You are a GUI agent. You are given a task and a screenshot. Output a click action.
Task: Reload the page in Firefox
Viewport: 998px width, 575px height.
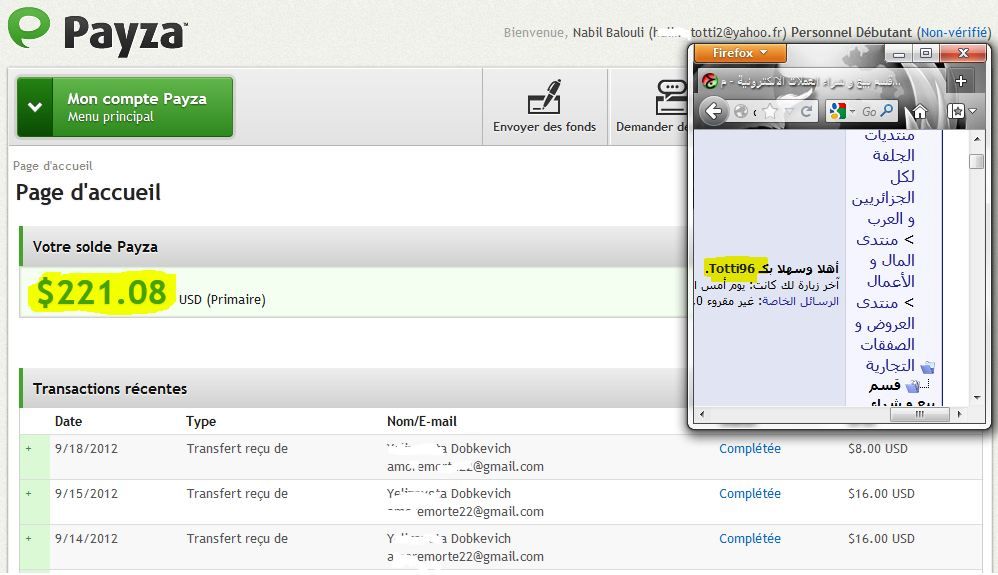point(806,112)
